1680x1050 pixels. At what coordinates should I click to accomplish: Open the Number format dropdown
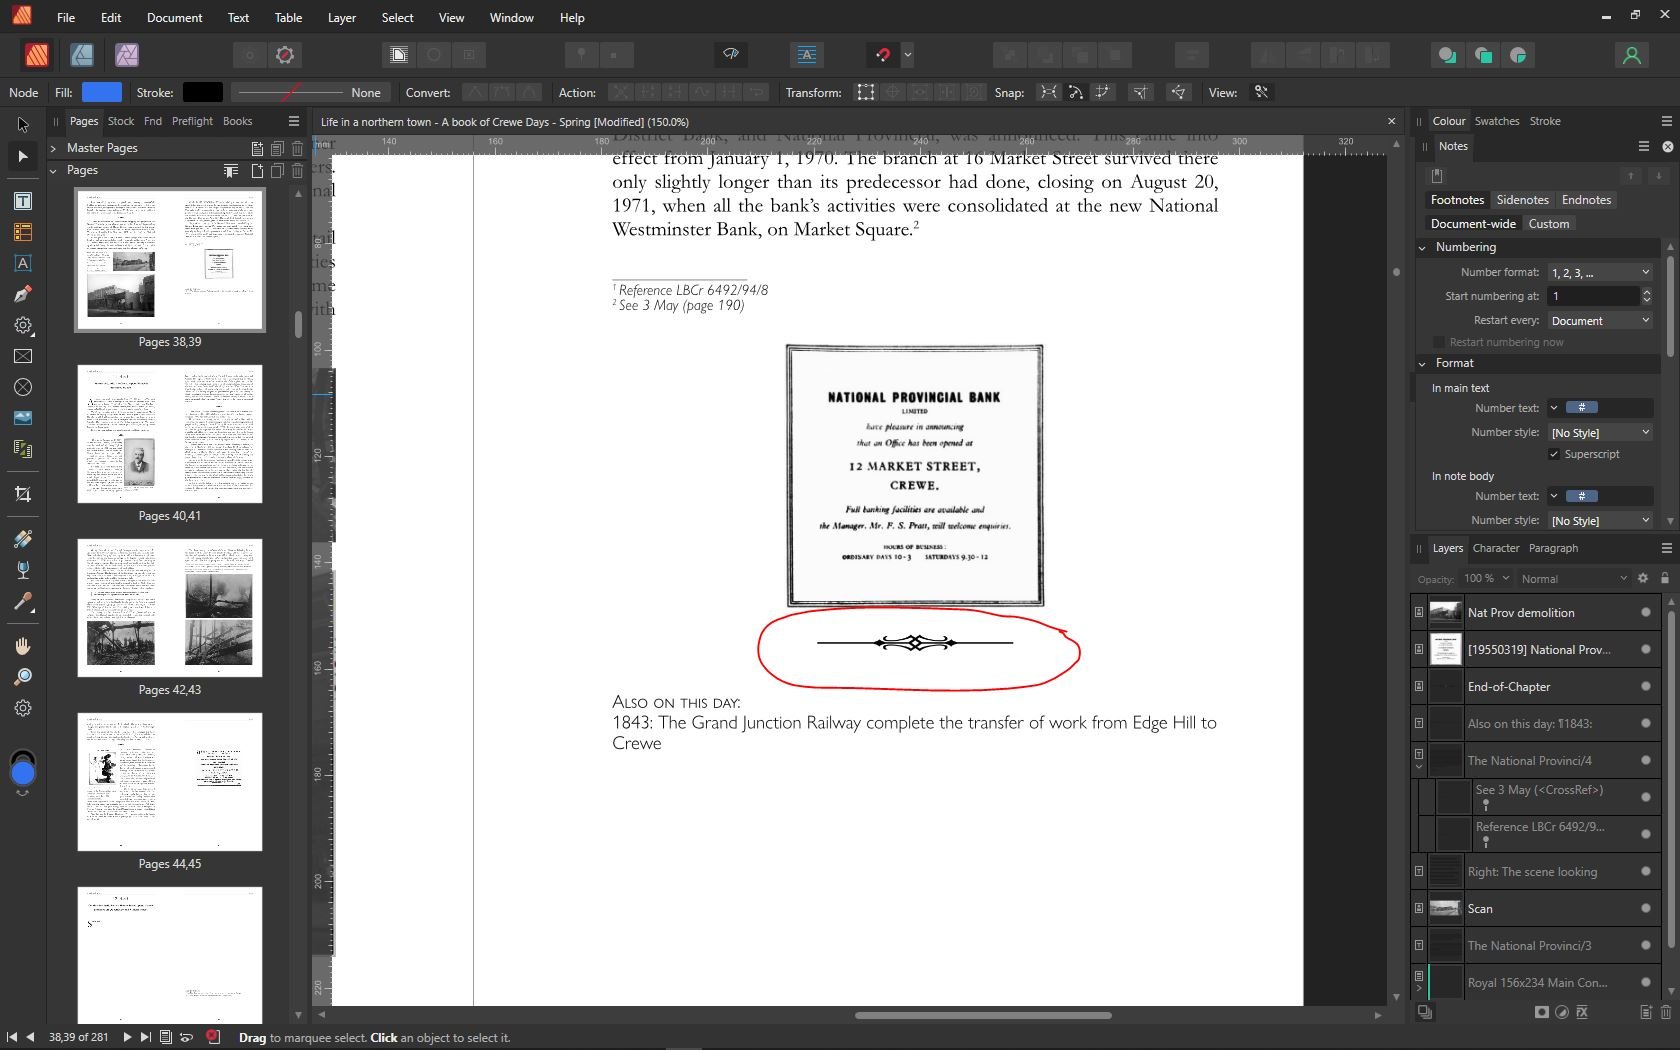1600,272
